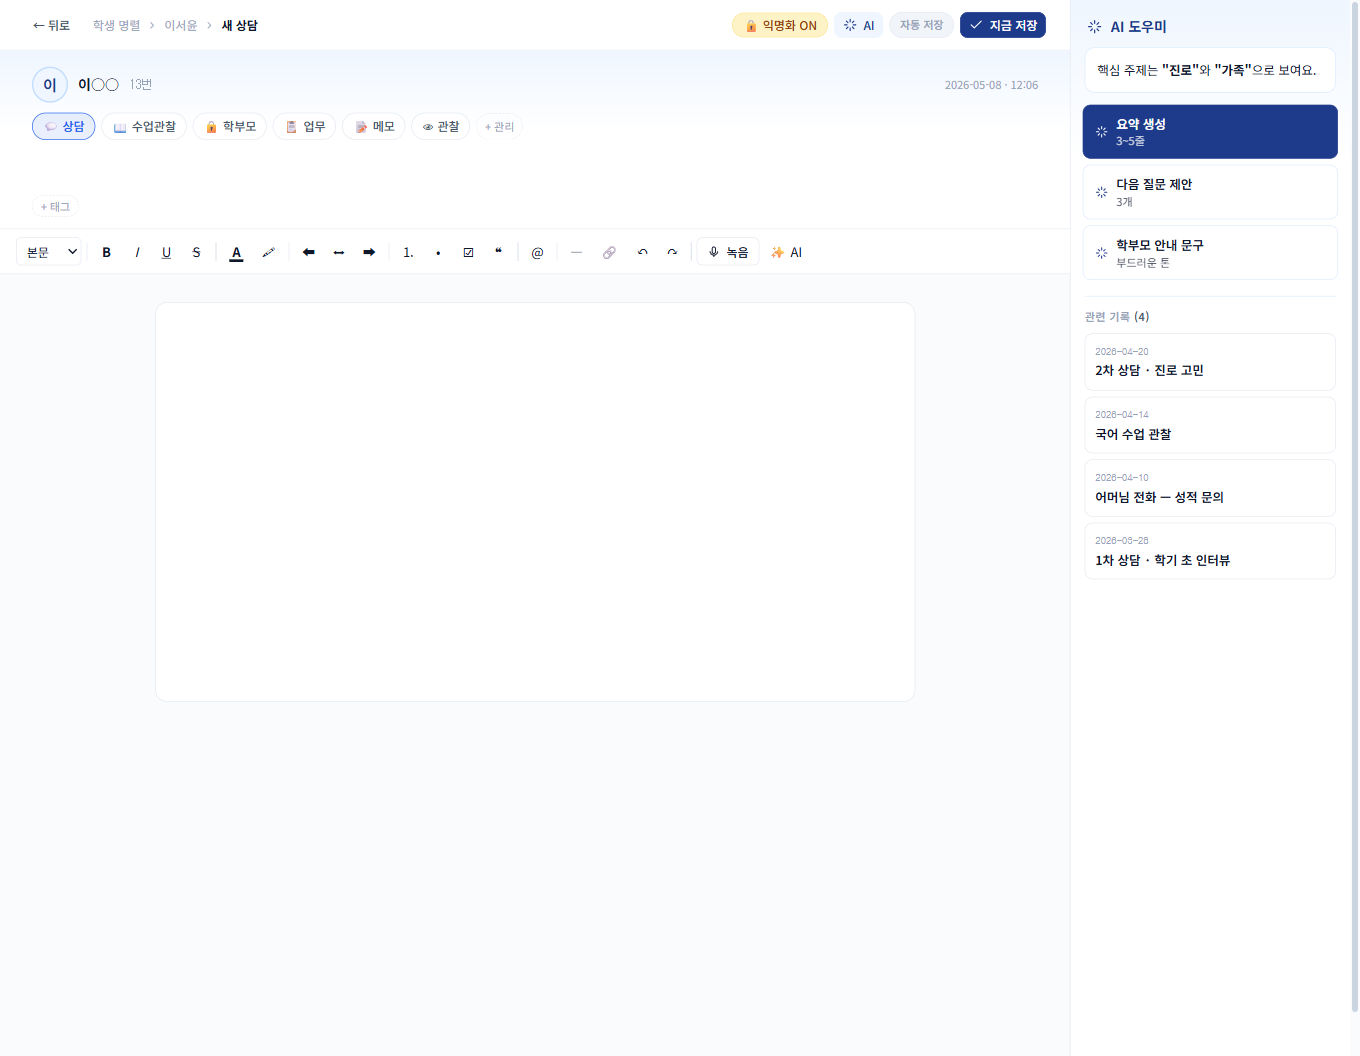This screenshot has width=1360, height=1056.
Task: Toggle the AI panel in header
Action: [859, 25]
